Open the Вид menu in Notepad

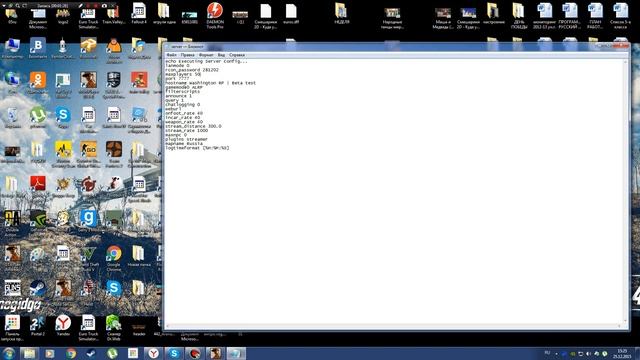click(x=221, y=55)
